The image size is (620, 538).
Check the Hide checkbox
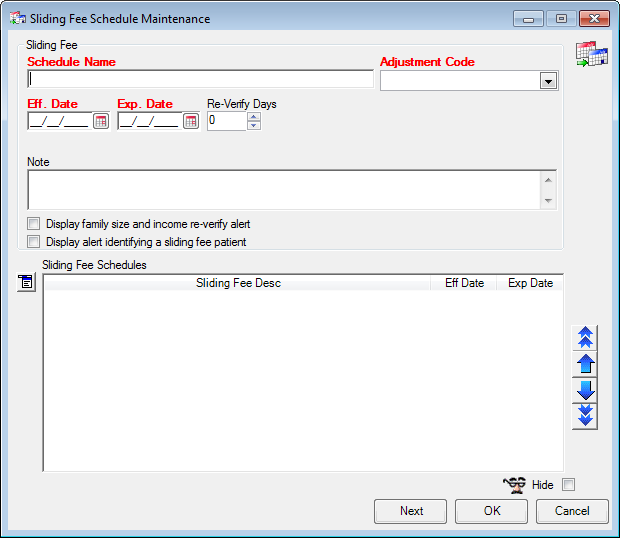(569, 485)
